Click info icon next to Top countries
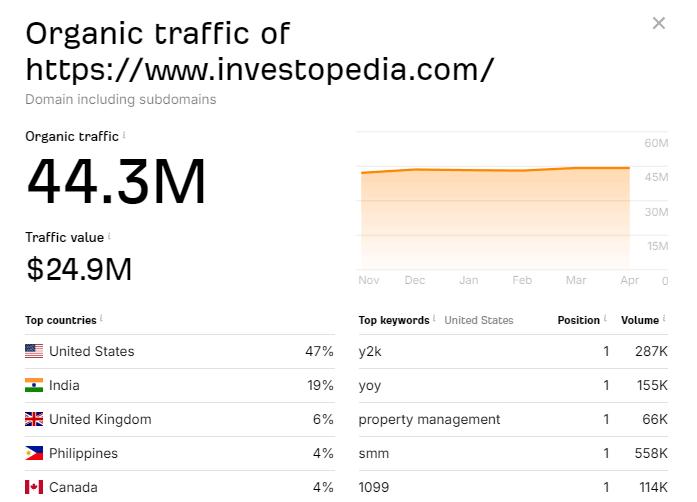Screen dimensions: 697x502 102,319
